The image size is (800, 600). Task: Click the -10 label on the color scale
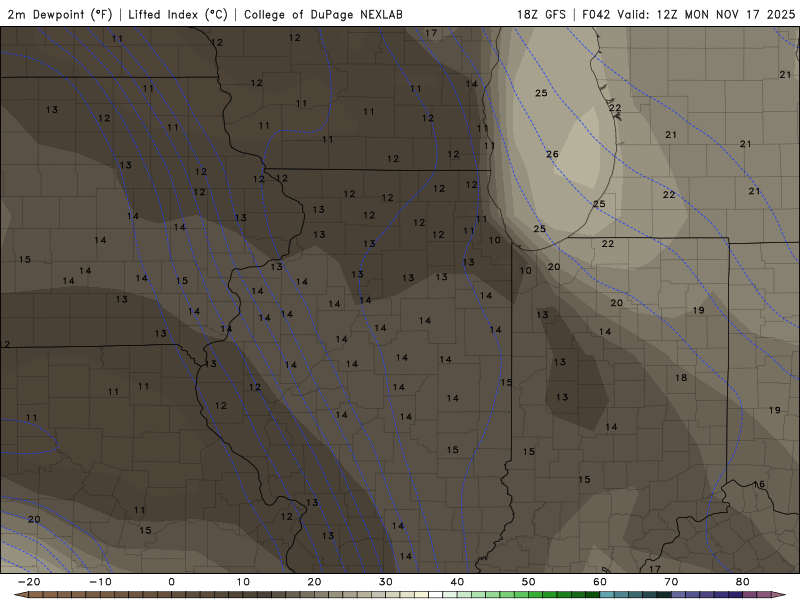(100, 582)
